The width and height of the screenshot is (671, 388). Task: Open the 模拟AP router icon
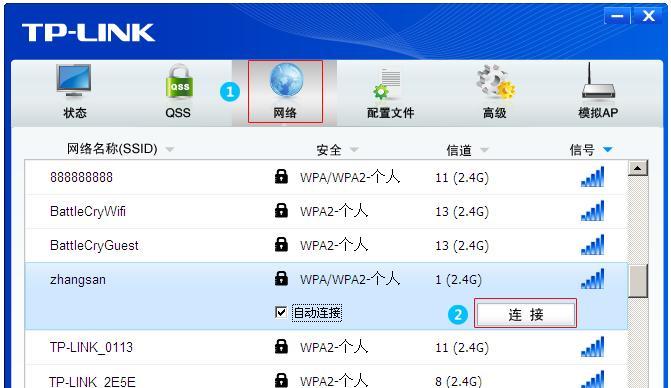click(x=598, y=81)
